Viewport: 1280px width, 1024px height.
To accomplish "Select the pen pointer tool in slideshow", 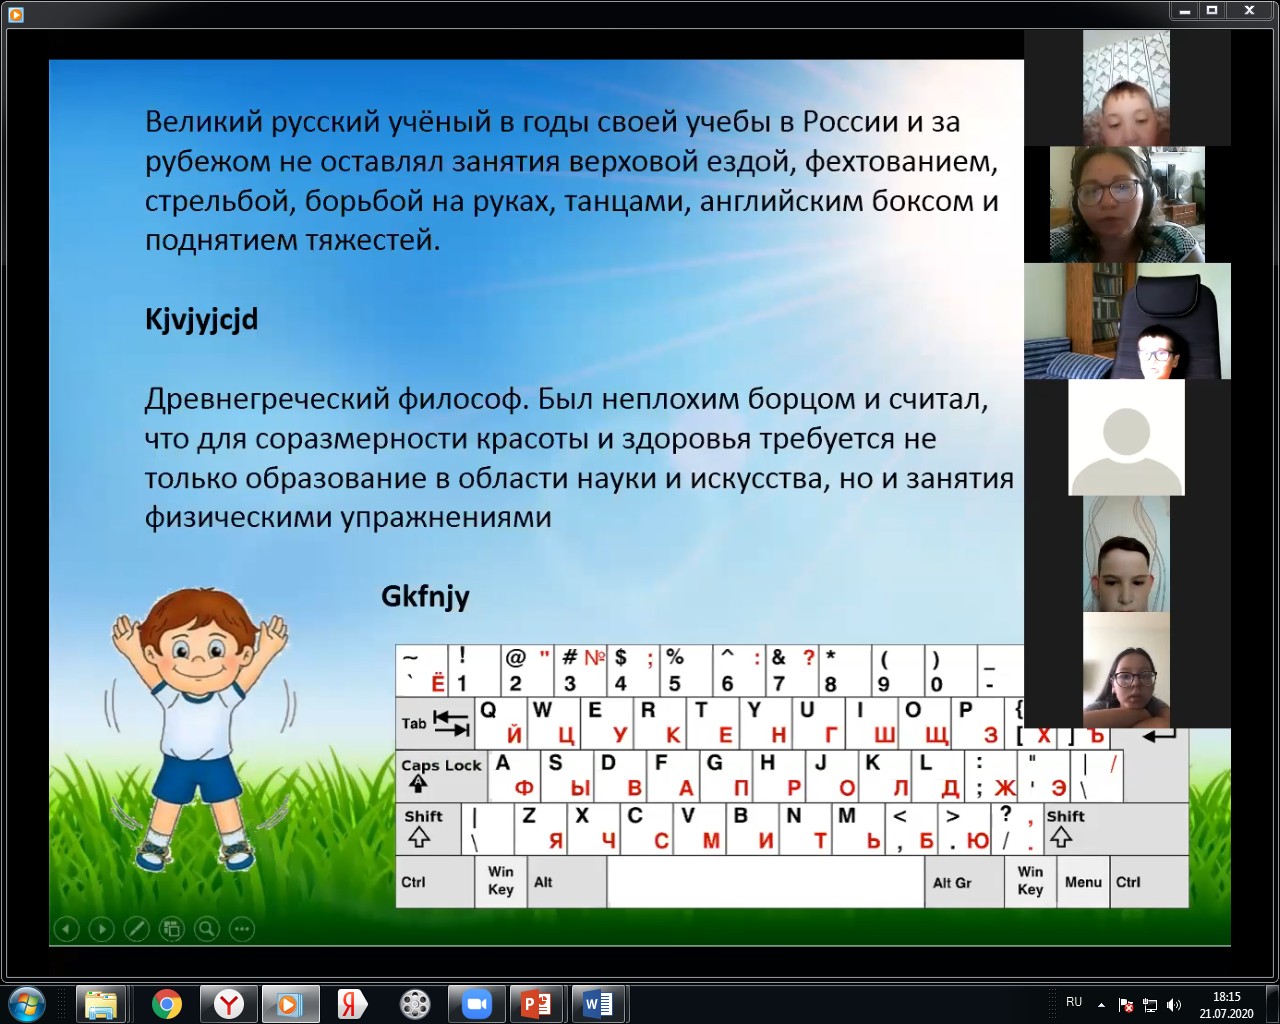I will click(137, 929).
